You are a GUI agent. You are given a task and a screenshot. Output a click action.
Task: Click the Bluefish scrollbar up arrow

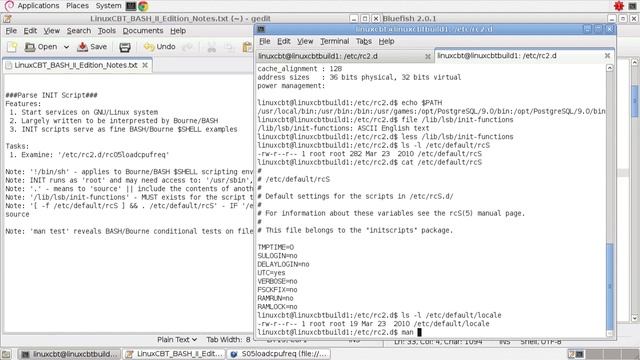point(634,62)
